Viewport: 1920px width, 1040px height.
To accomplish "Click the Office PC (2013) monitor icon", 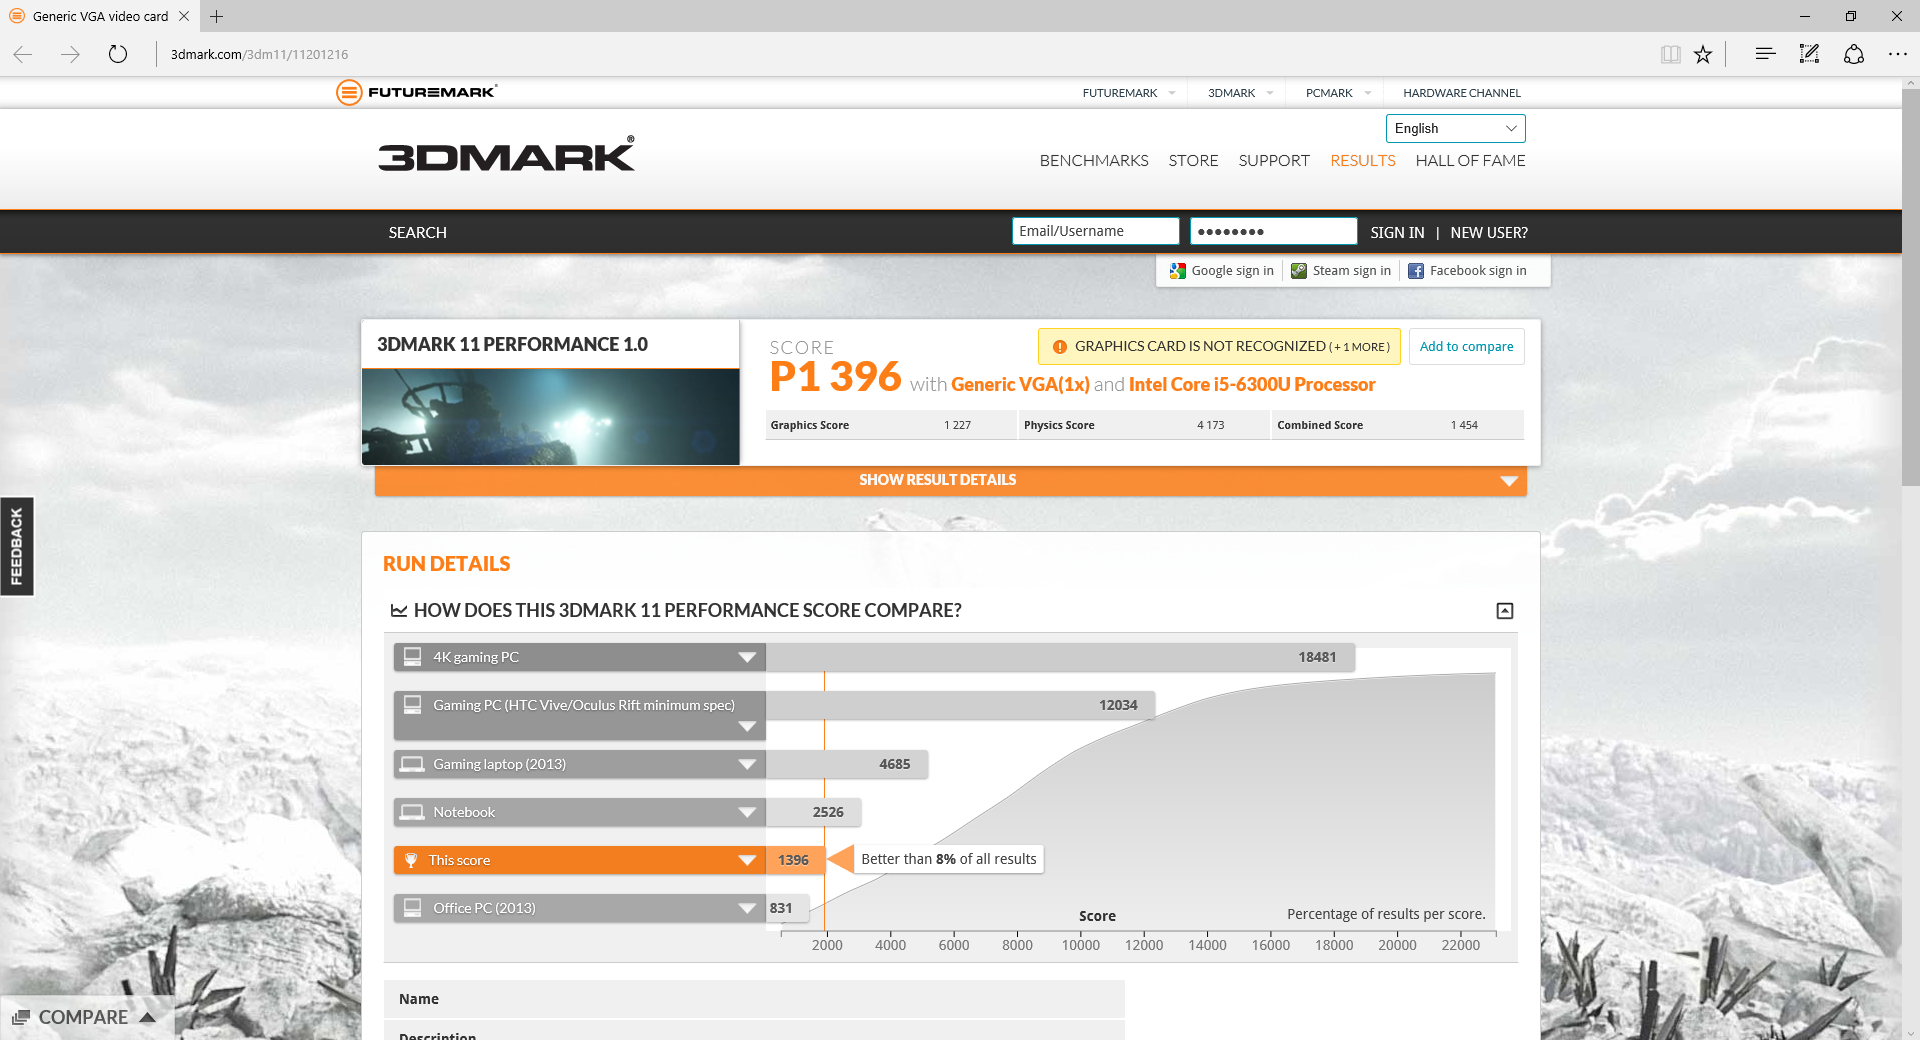I will tap(412, 908).
